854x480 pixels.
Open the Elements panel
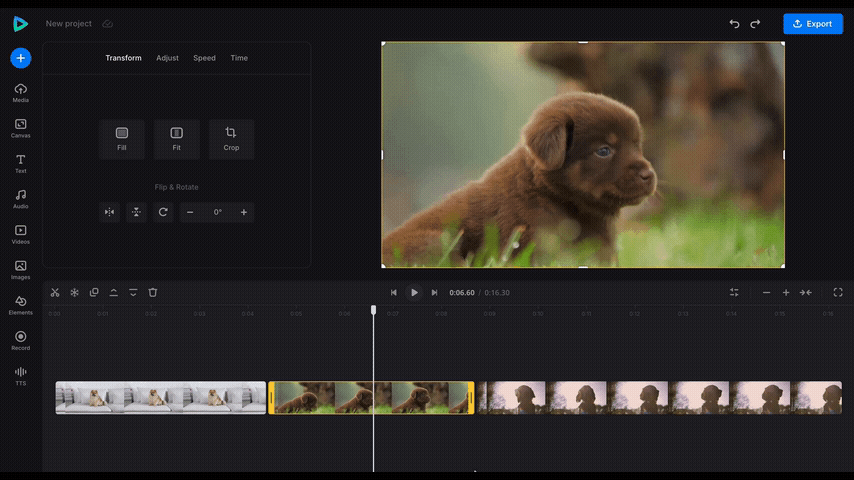click(20, 305)
